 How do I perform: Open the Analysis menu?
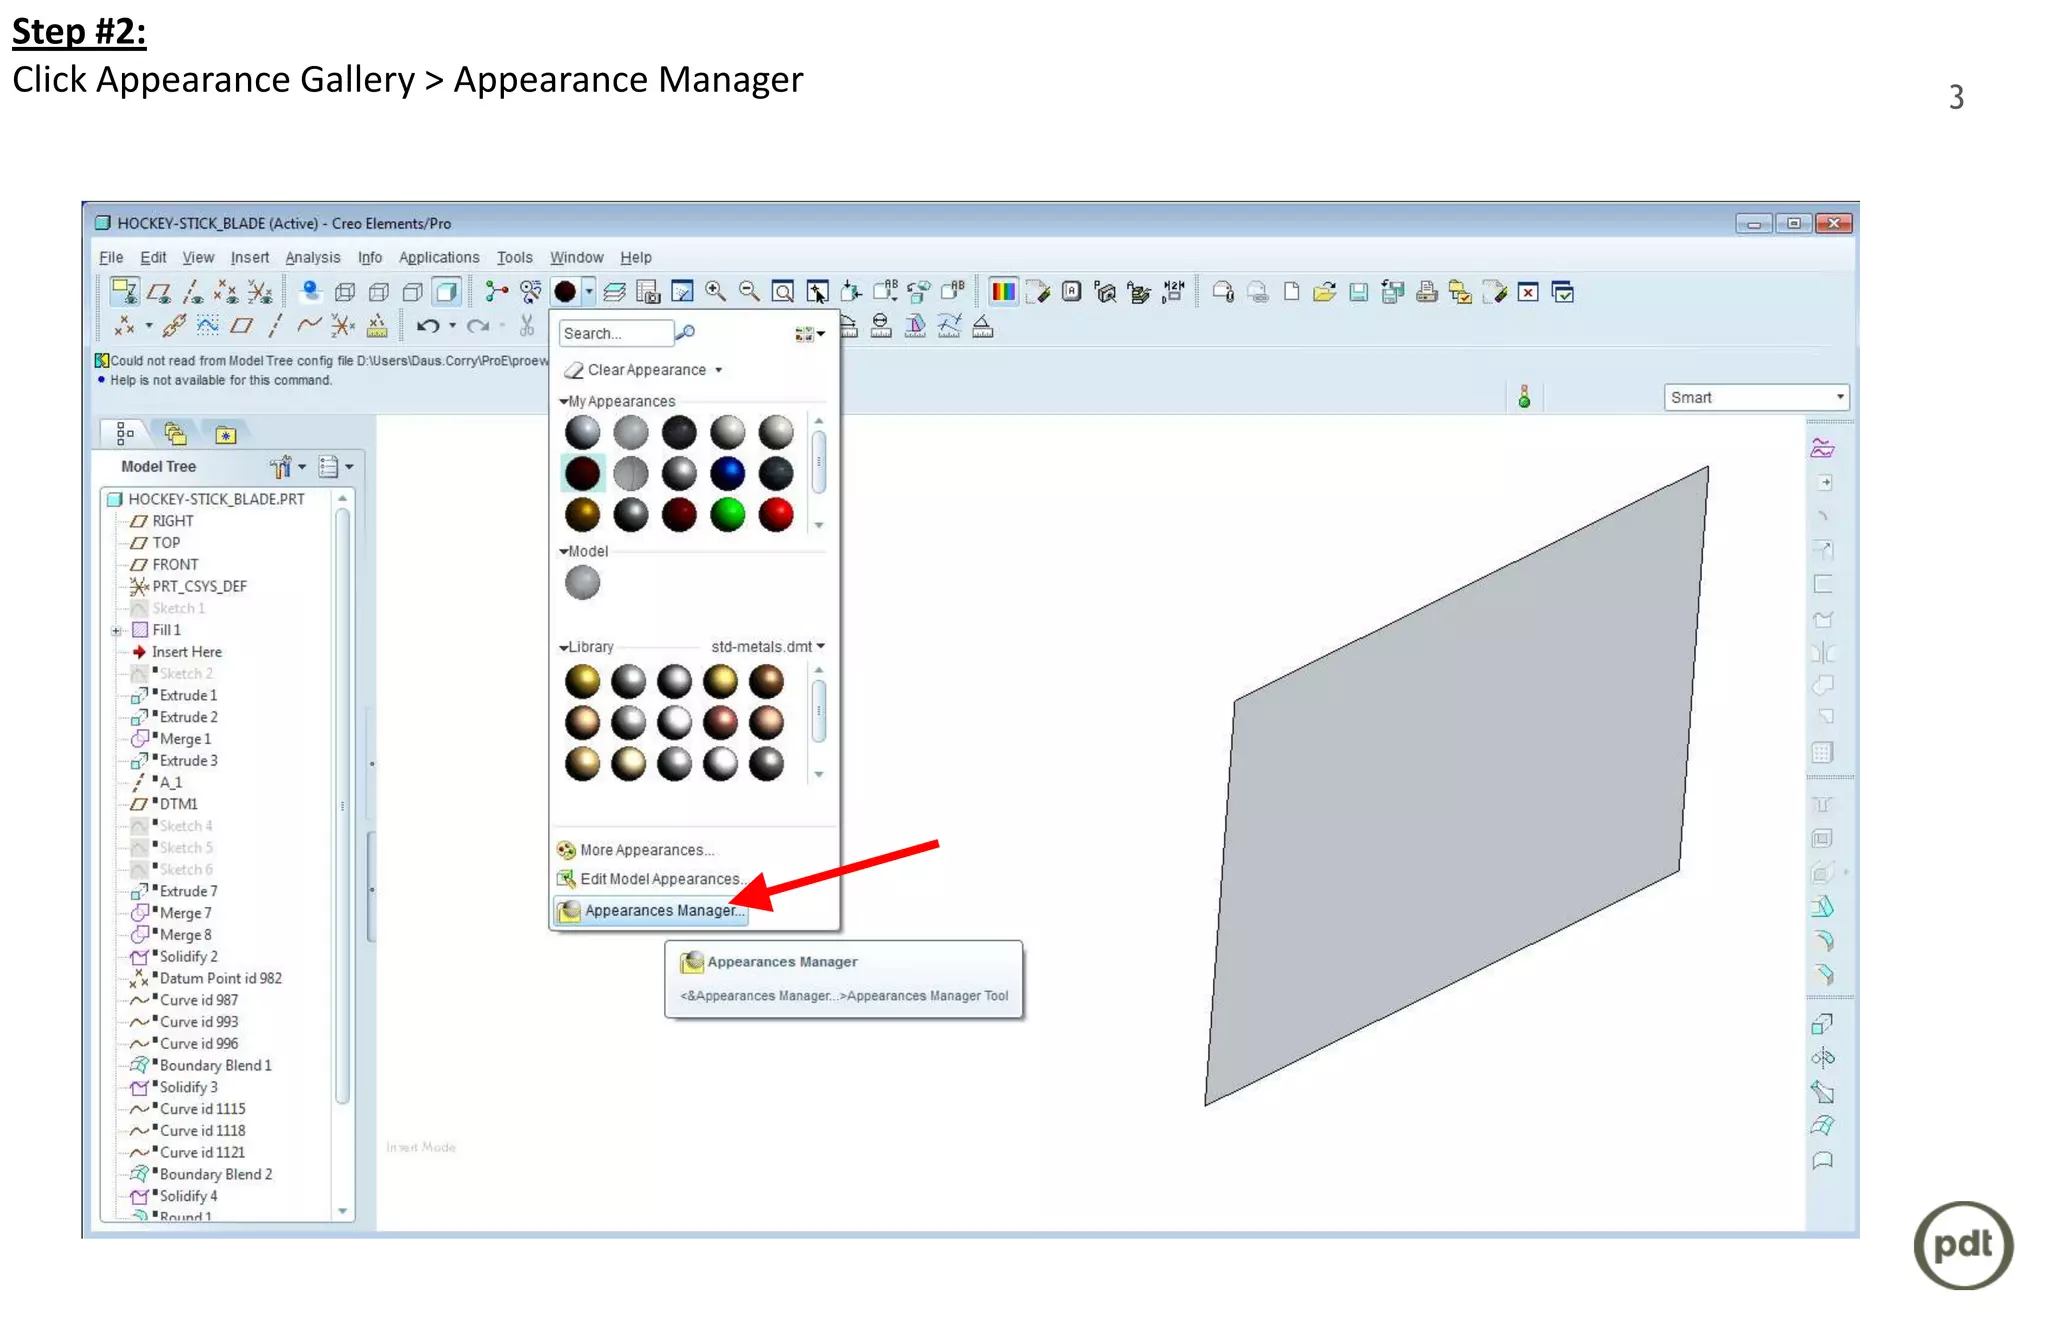click(312, 257)
